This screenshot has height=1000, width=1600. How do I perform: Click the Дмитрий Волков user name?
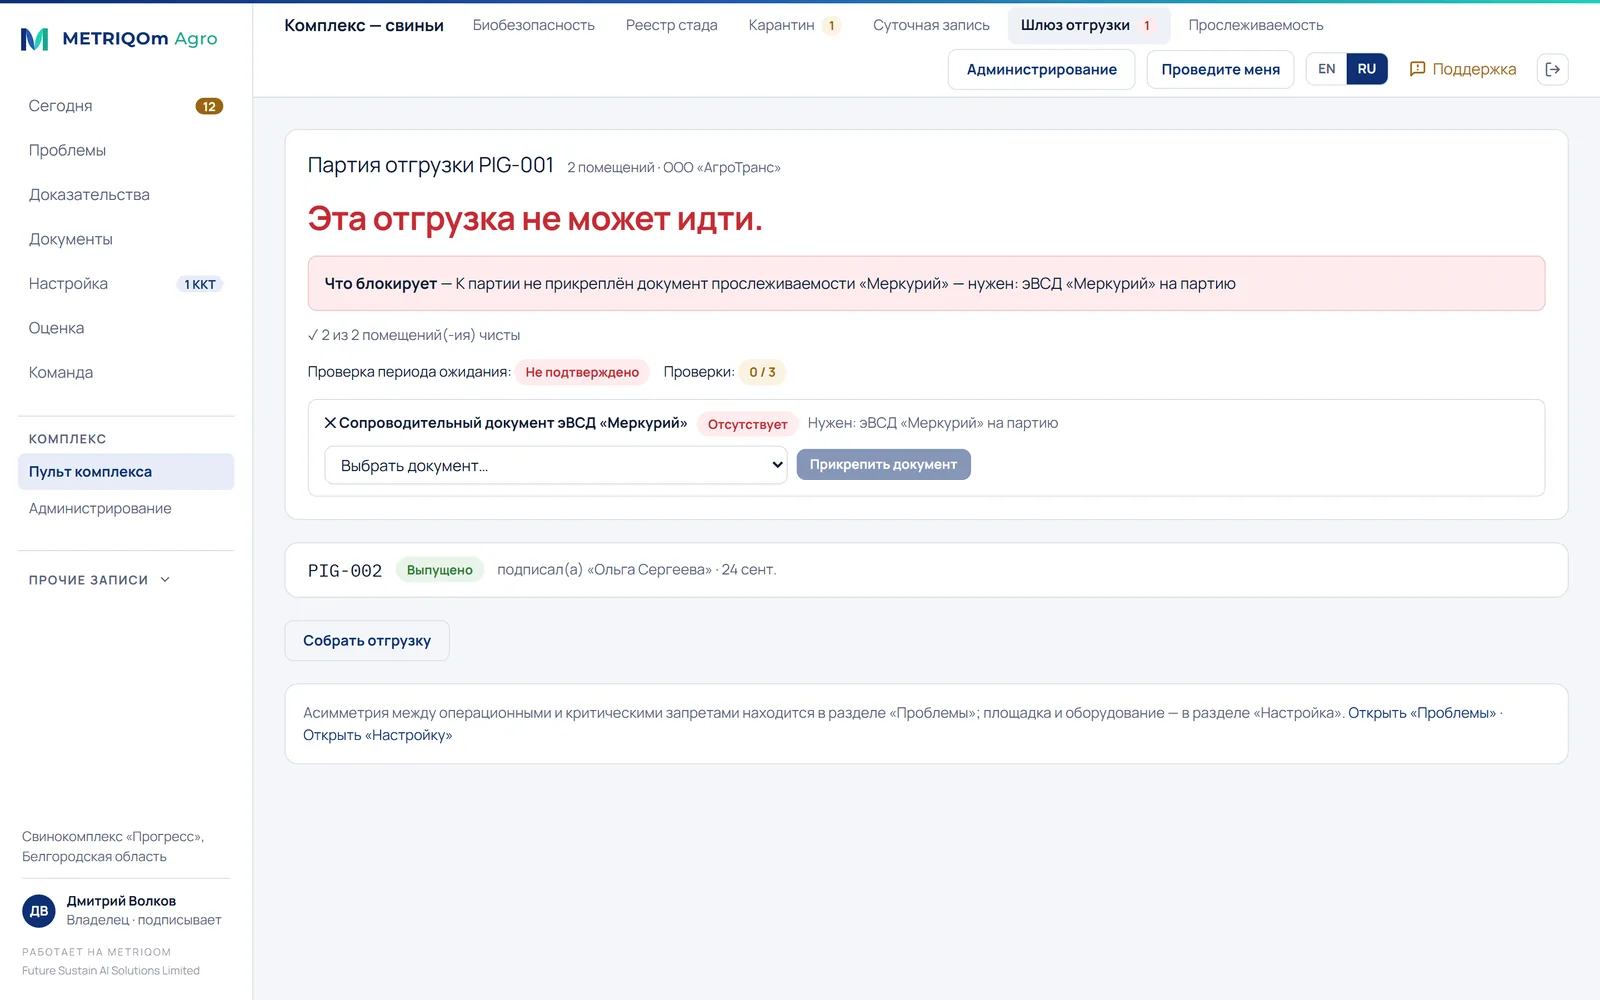(x=121, y=901)
